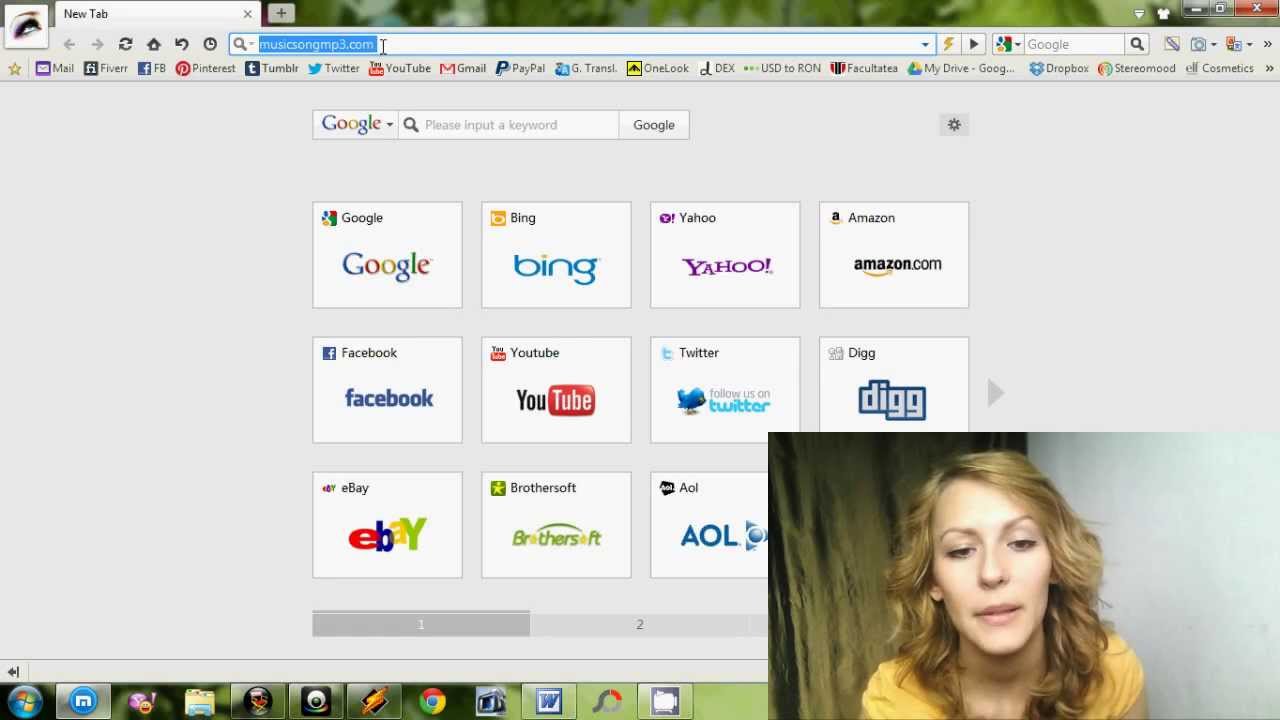Go to next quick access page arrow

click(995, 393)
